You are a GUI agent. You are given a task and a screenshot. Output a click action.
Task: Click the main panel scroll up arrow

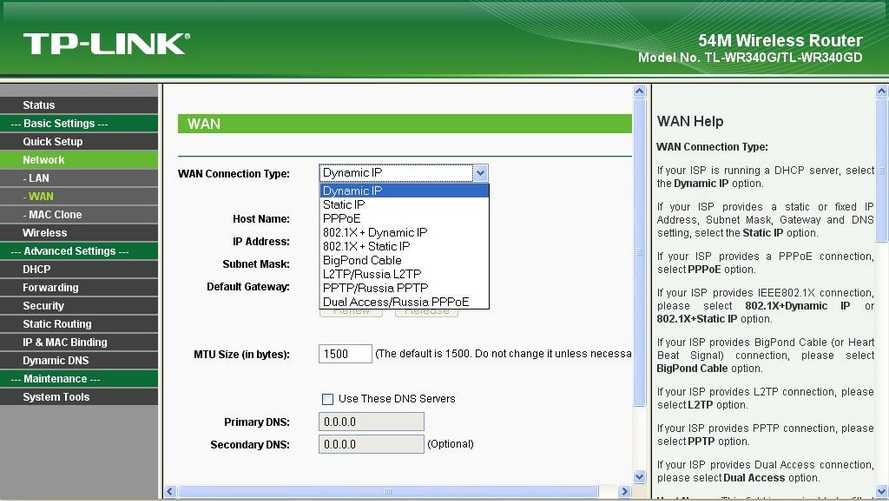pyautogui.click(x=640, y=92)
